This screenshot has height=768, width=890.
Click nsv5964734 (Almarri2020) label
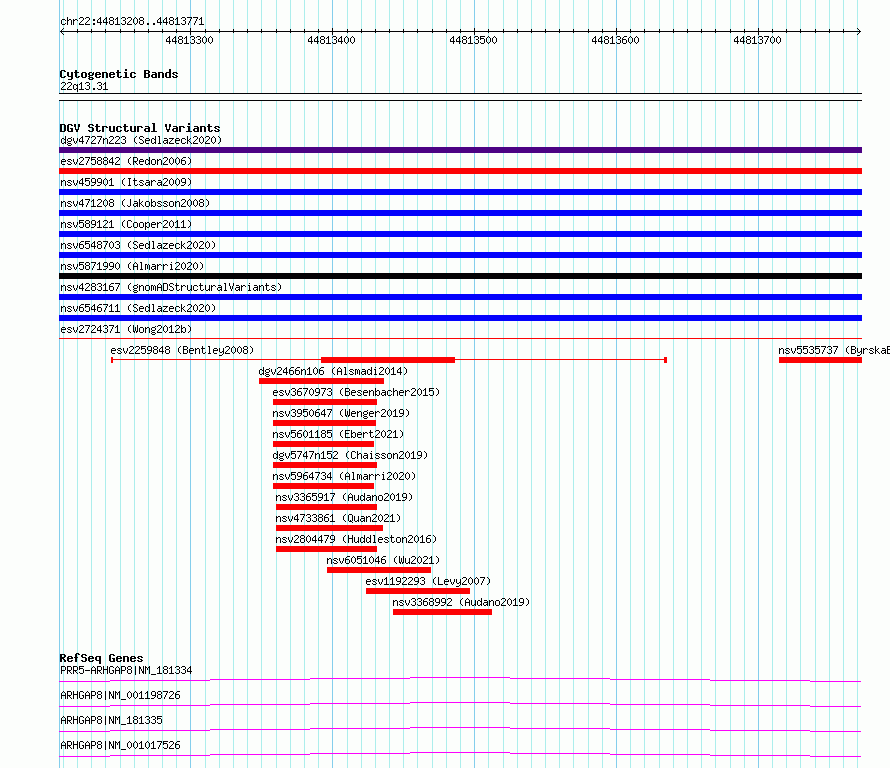click(344, 476)
